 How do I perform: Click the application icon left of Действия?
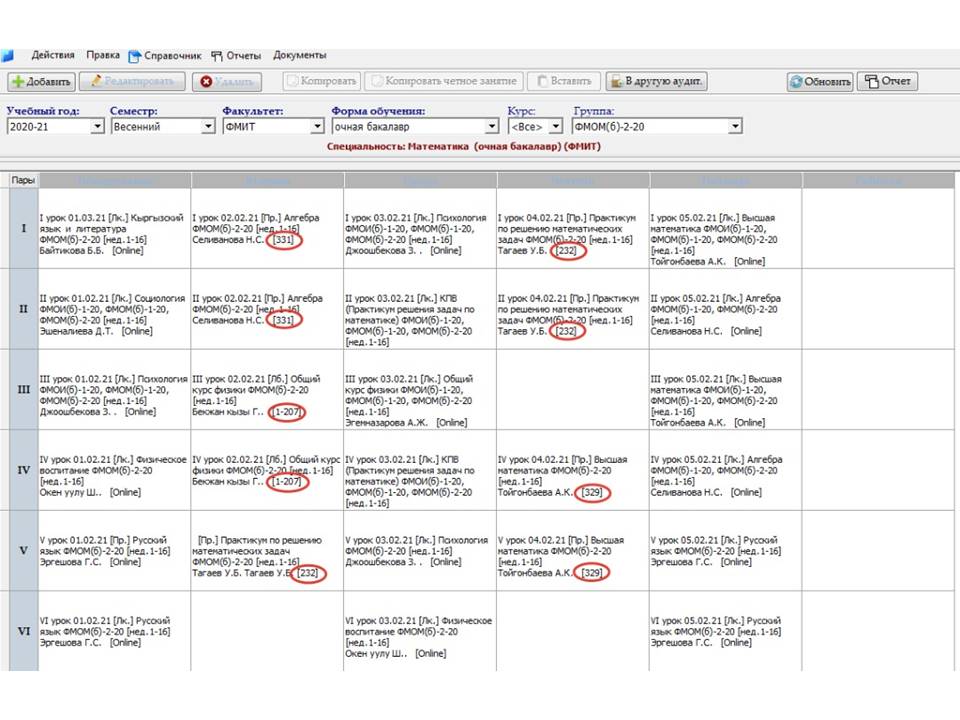[x=8, y=56]
